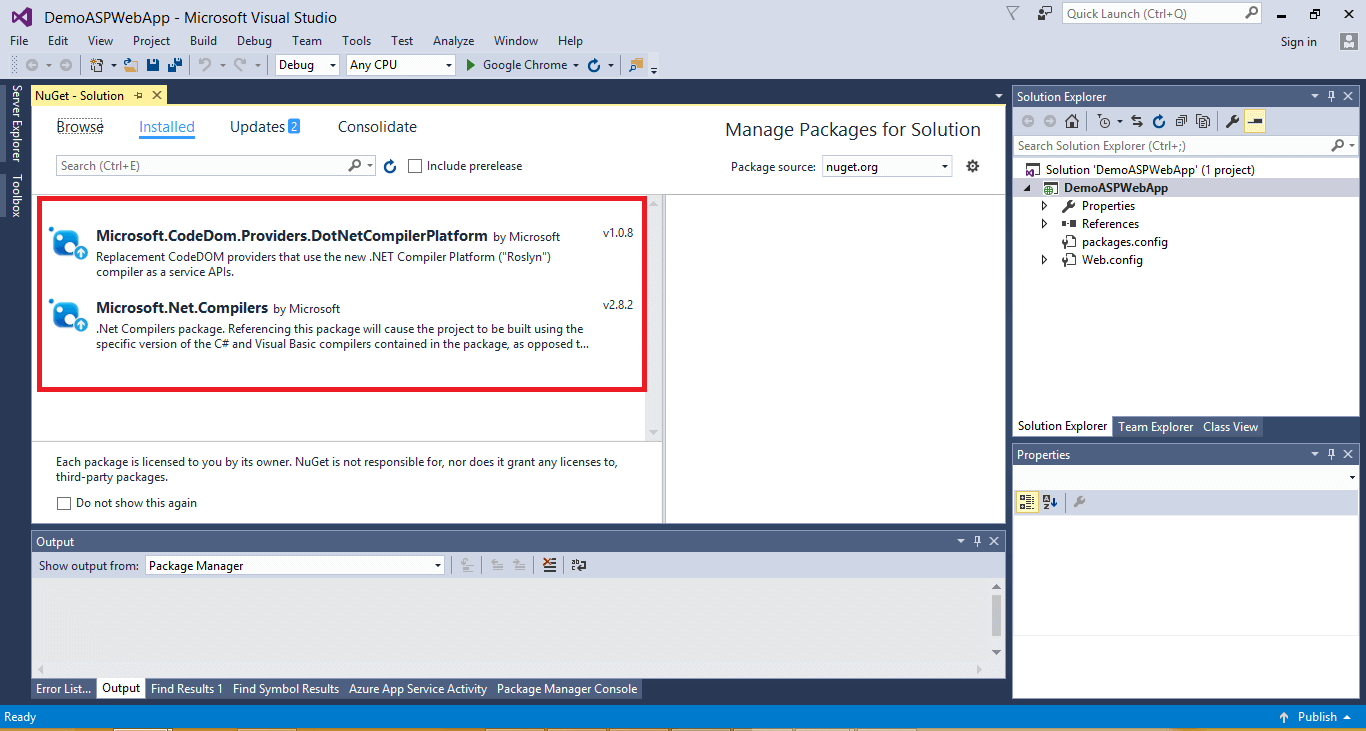Click the Quick Launch search box

pos(1163,14)
